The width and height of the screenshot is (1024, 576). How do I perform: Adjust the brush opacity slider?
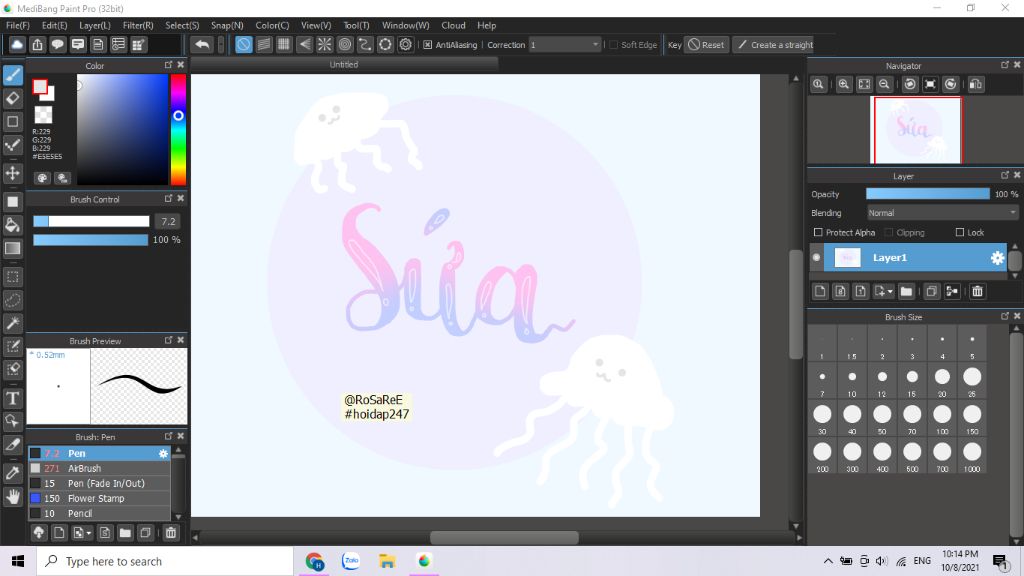coord(91,240)
